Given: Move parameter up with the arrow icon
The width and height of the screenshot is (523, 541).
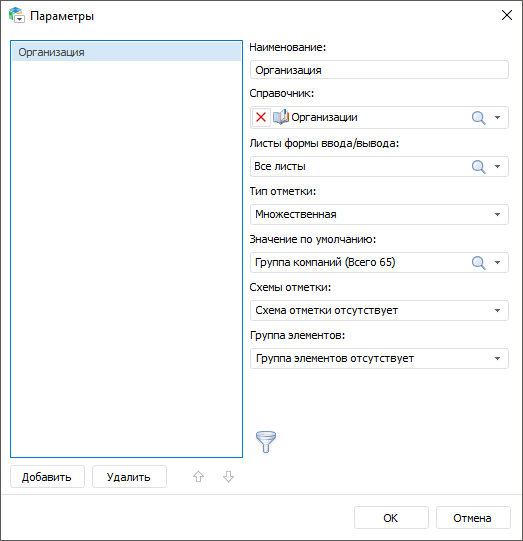Looking at the screenshot, I should click(198, 477).
